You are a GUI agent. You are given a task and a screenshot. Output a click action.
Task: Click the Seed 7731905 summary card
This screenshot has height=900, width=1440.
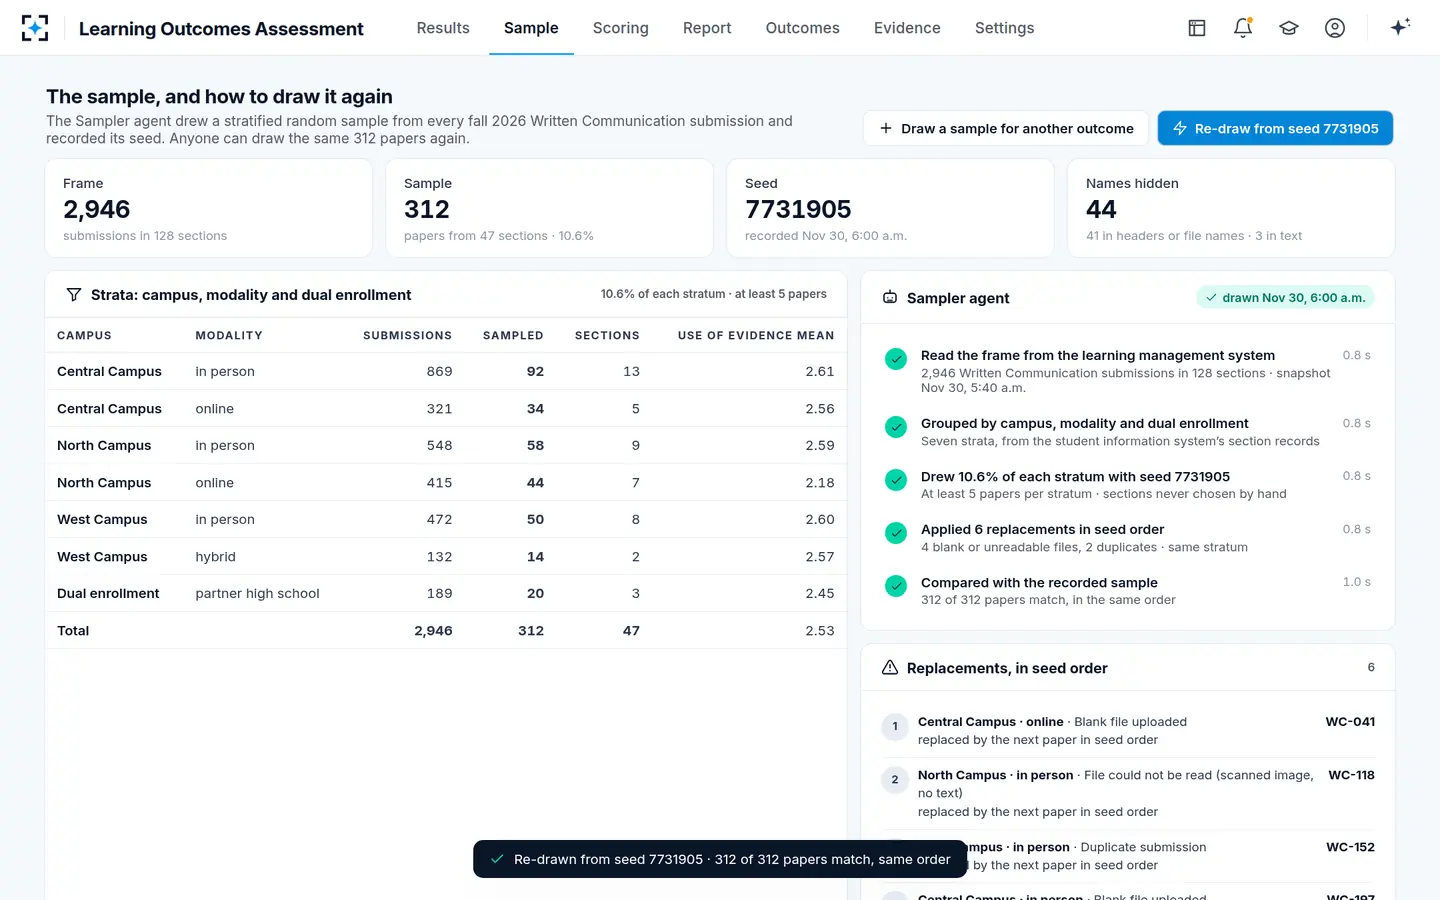[x=890, y=208]
